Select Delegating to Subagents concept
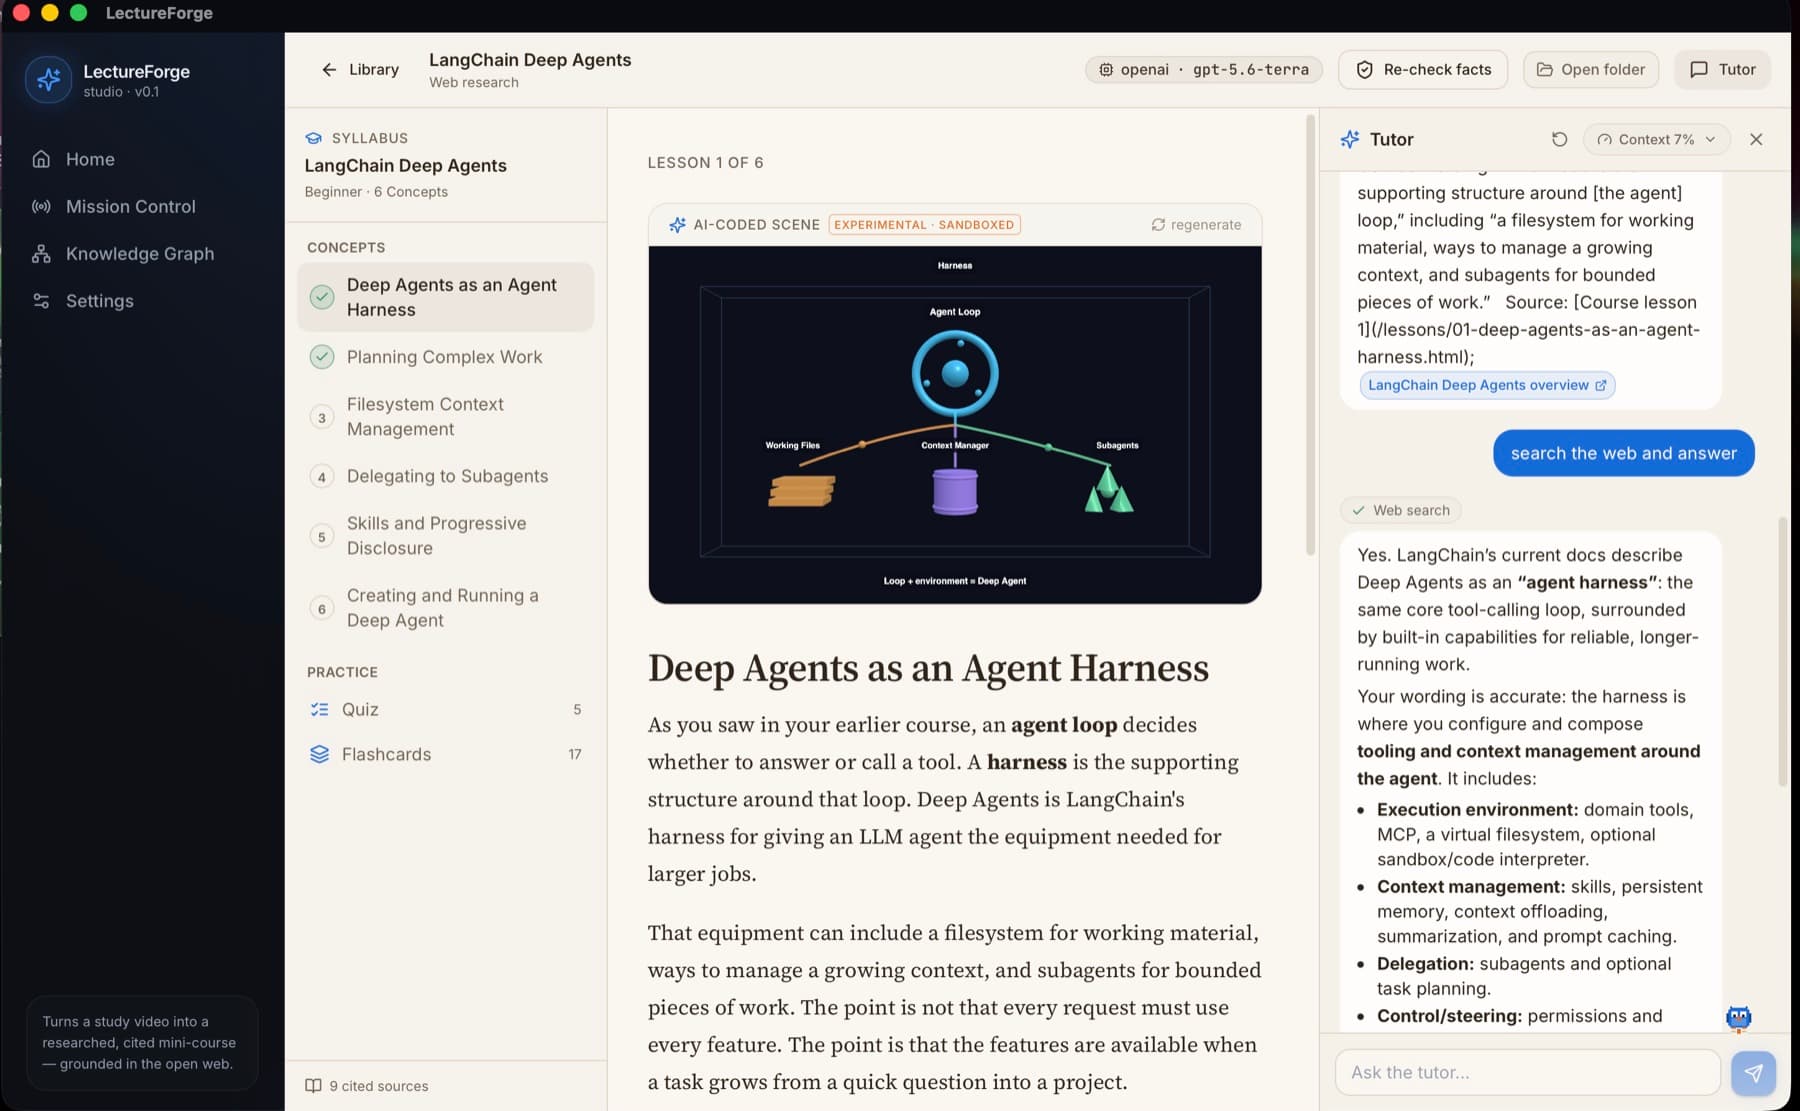Viewport: 1800px width, 1111px height. [x=445, y=476]
